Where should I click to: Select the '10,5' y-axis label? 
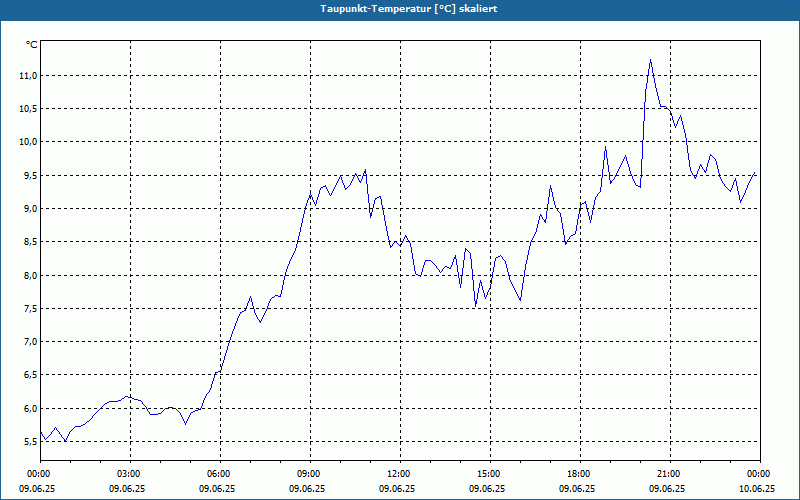pyautogui.click(x=28, y=109)
